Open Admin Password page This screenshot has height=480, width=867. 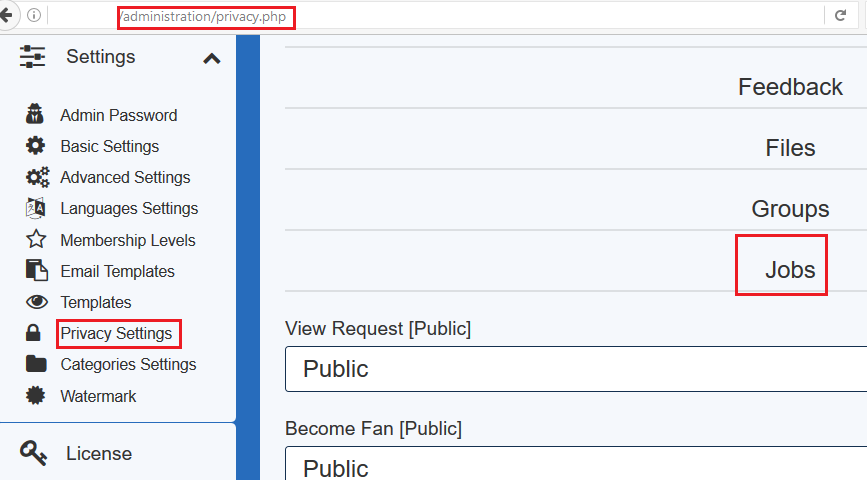click(x=118, y=115)
